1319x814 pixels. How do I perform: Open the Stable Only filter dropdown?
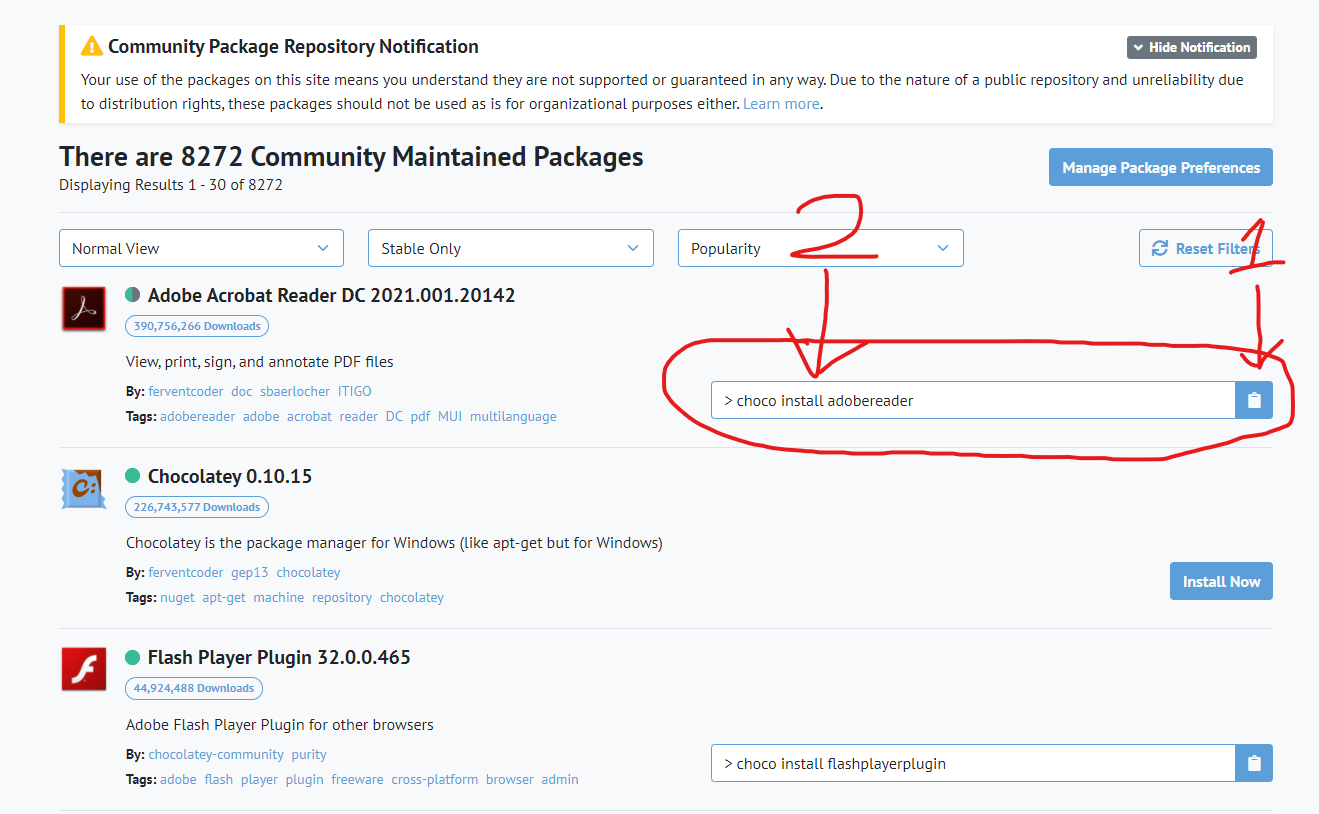point(511,248)
